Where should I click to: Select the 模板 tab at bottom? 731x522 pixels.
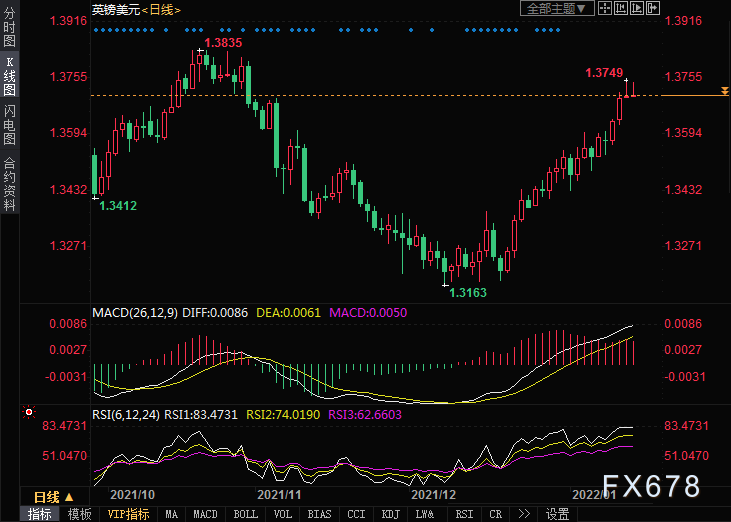(79, 514)
